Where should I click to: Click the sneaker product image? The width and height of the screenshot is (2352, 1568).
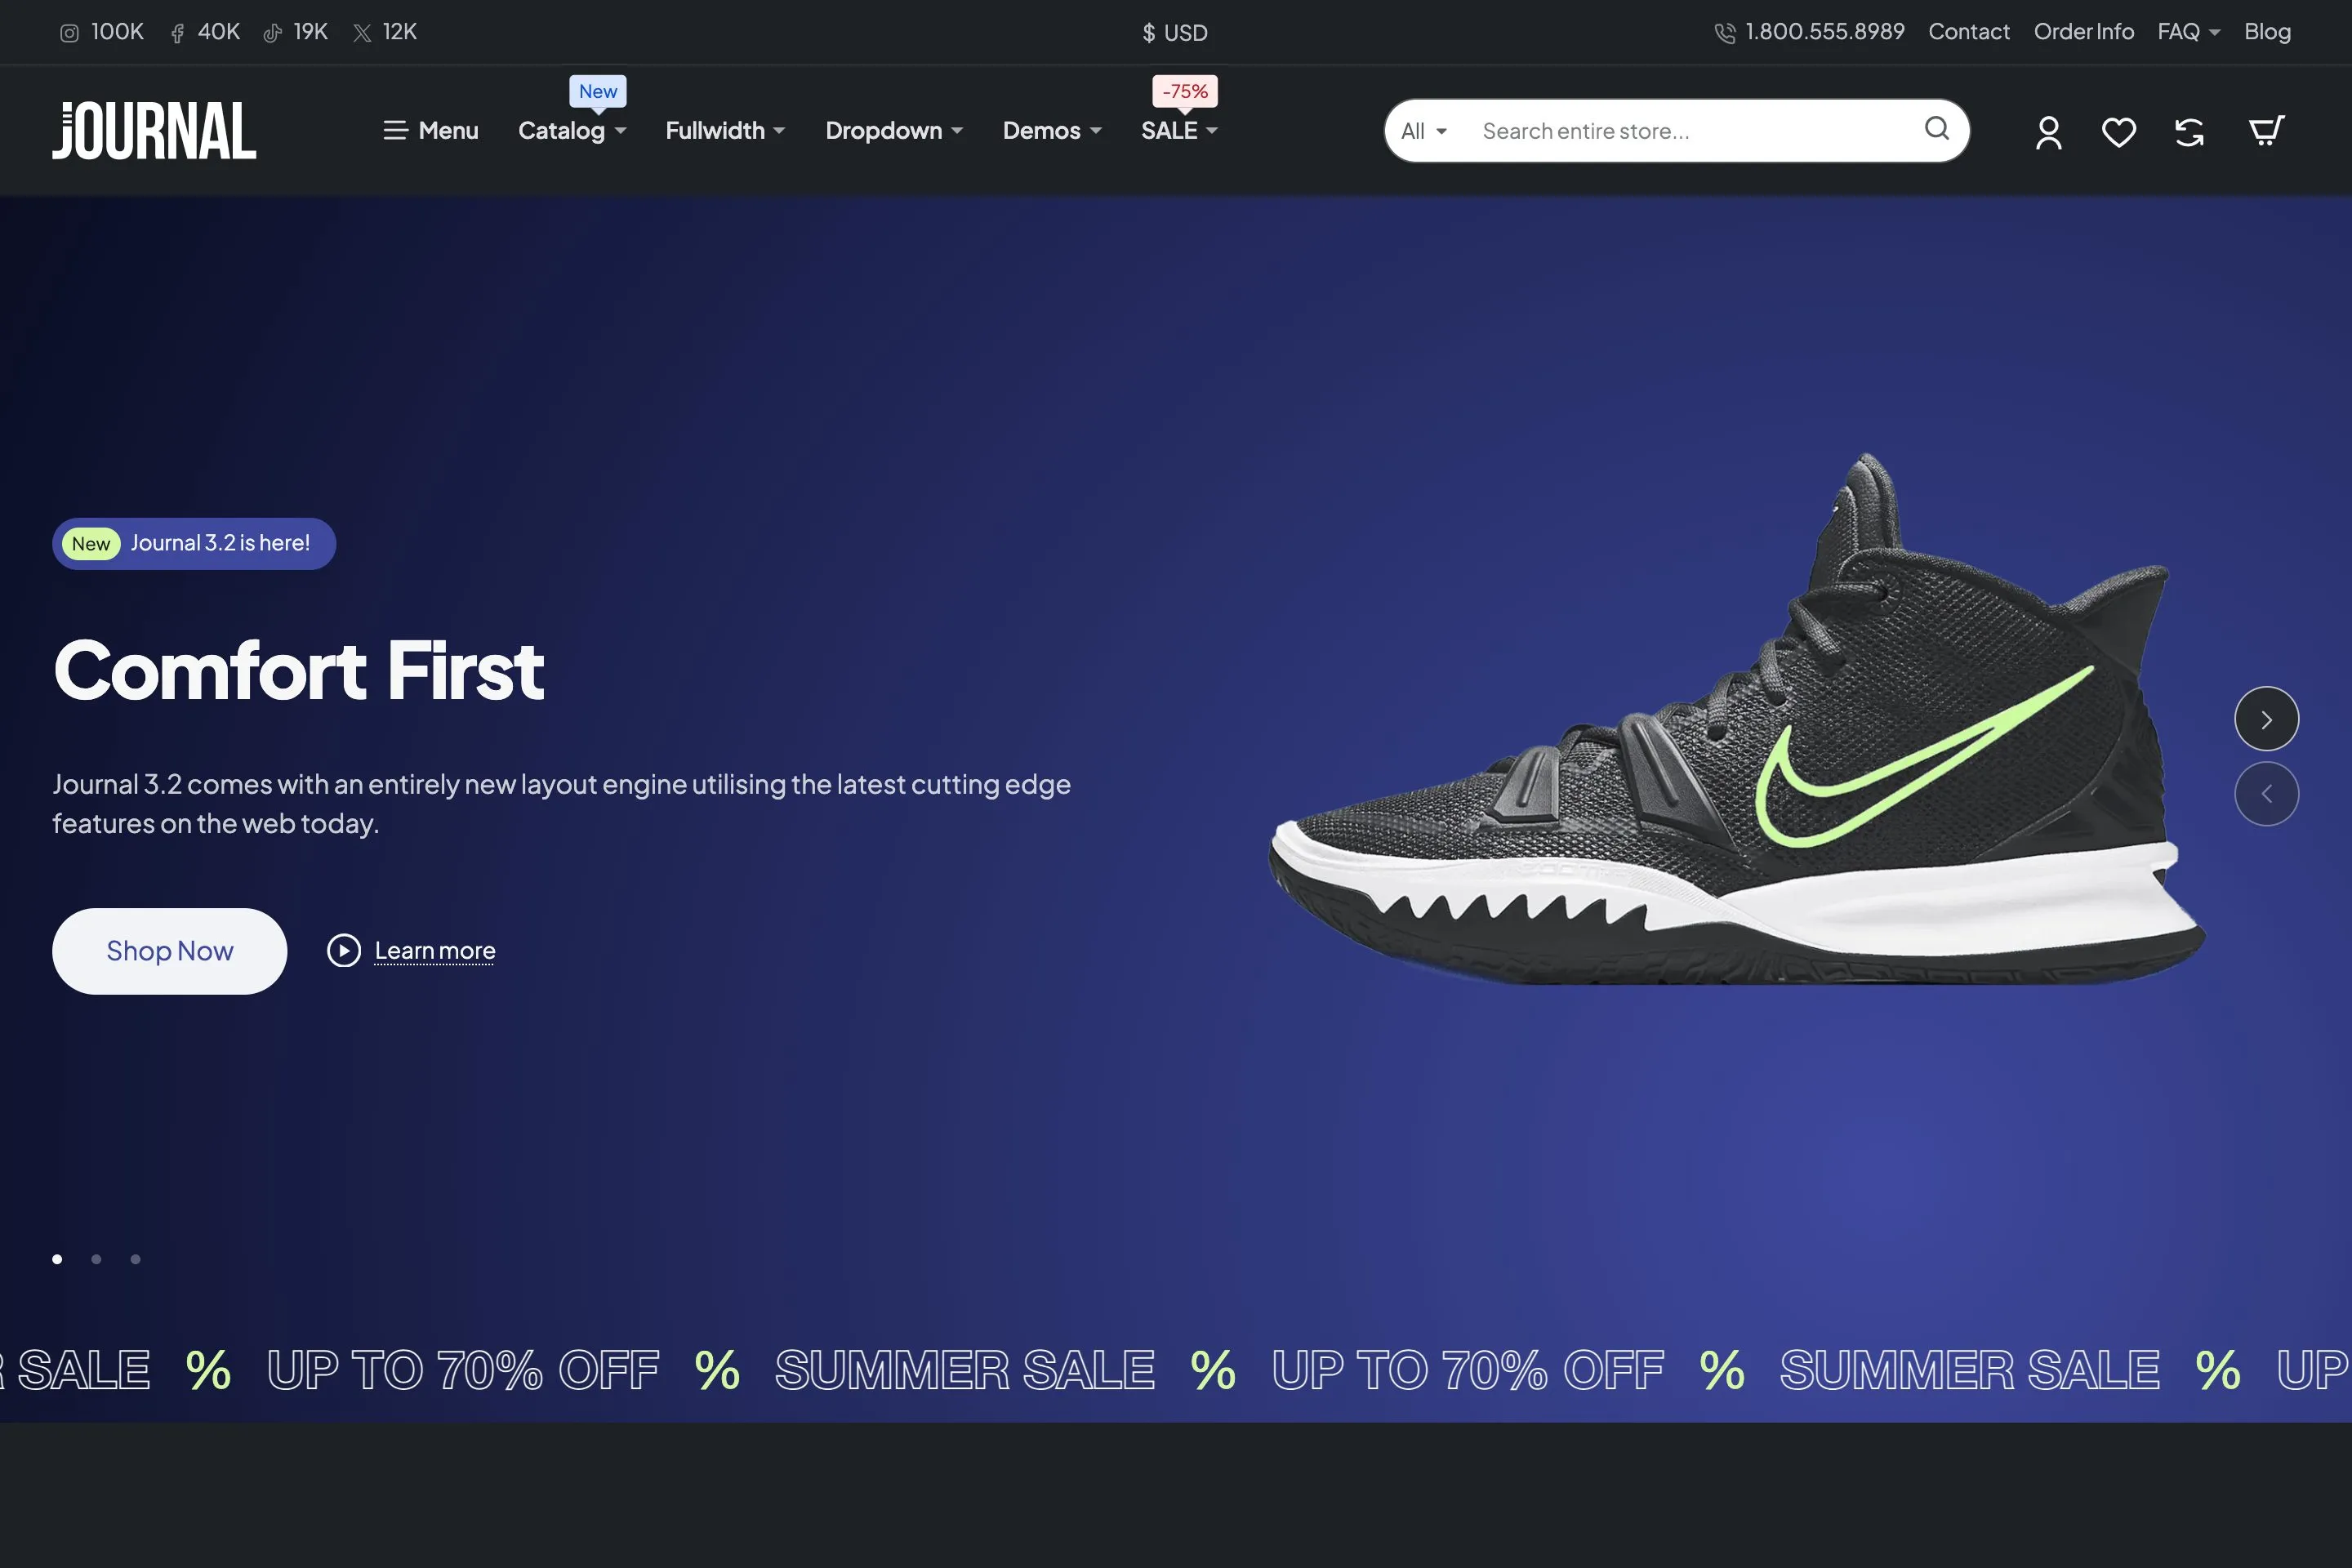tap(1738, 720)
